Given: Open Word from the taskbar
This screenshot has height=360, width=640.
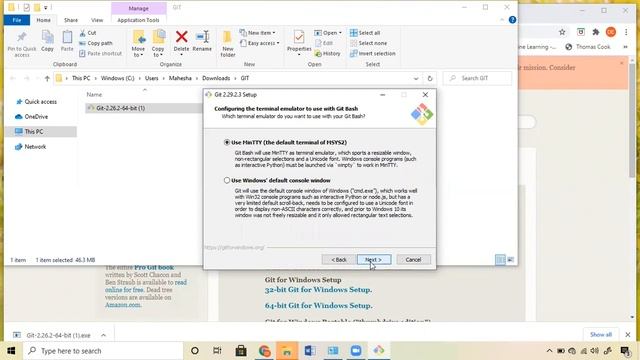Looking at the screenshot, I should pos(309,351).
